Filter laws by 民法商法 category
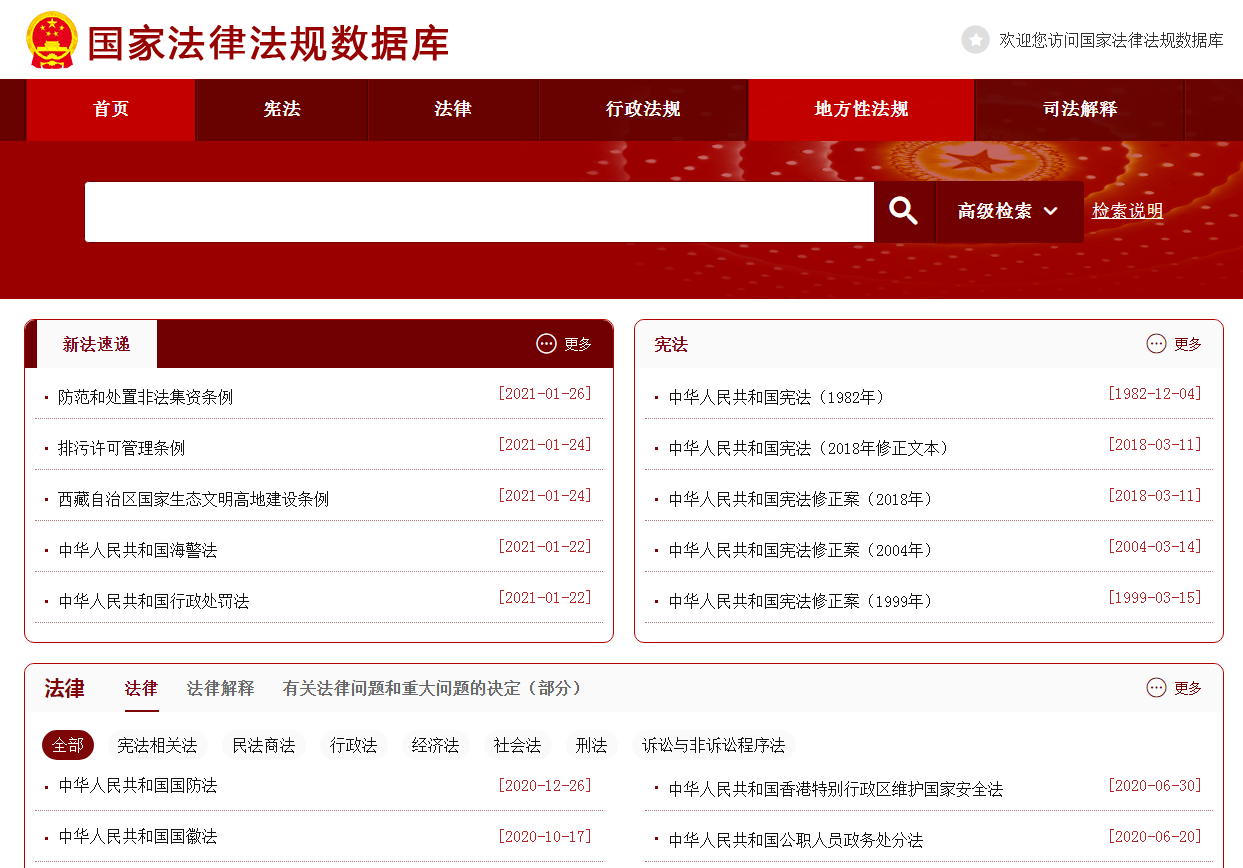This screenshot has width=1243, height=868. click(263, 745)
